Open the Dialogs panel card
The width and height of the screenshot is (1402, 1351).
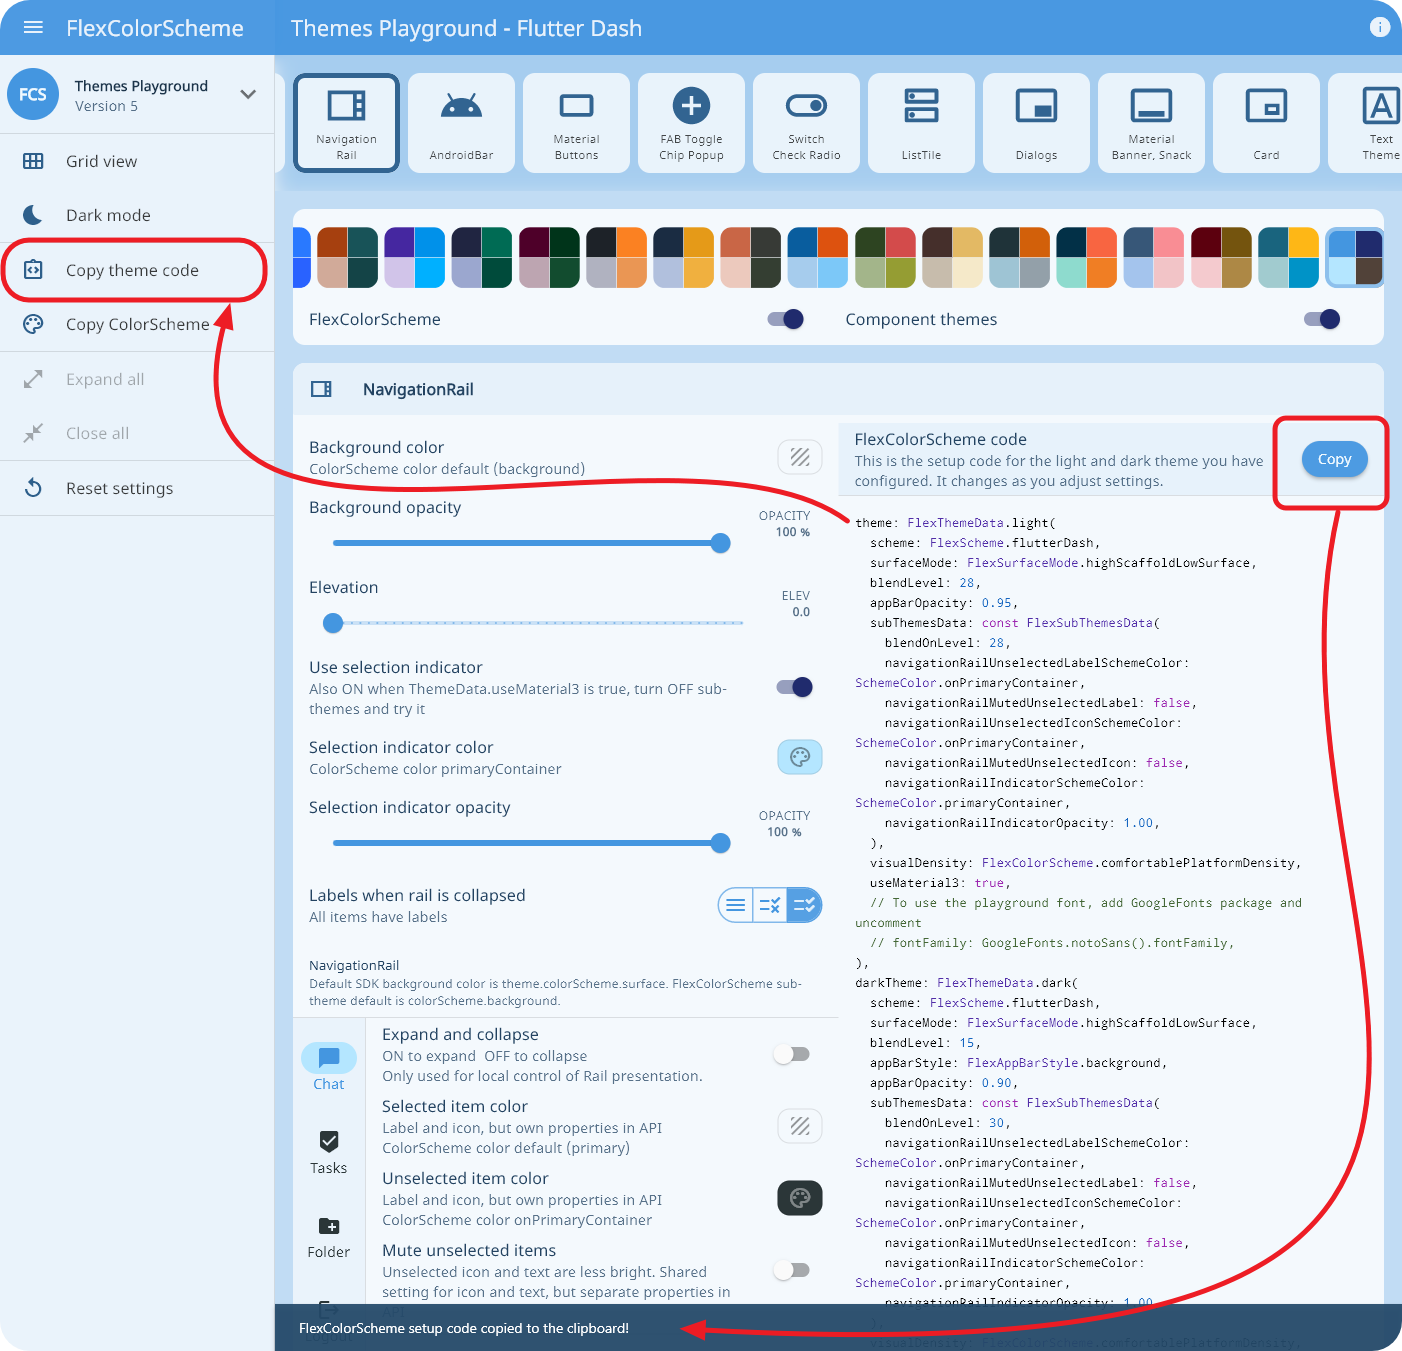(x=1036, y=123)
